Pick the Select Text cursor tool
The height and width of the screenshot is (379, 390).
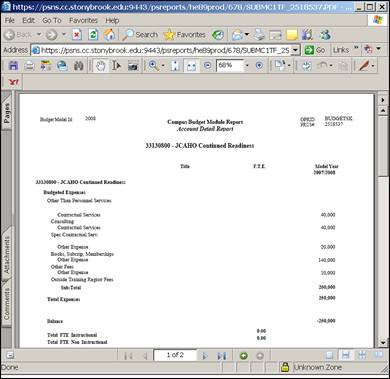tap(117, 66)
